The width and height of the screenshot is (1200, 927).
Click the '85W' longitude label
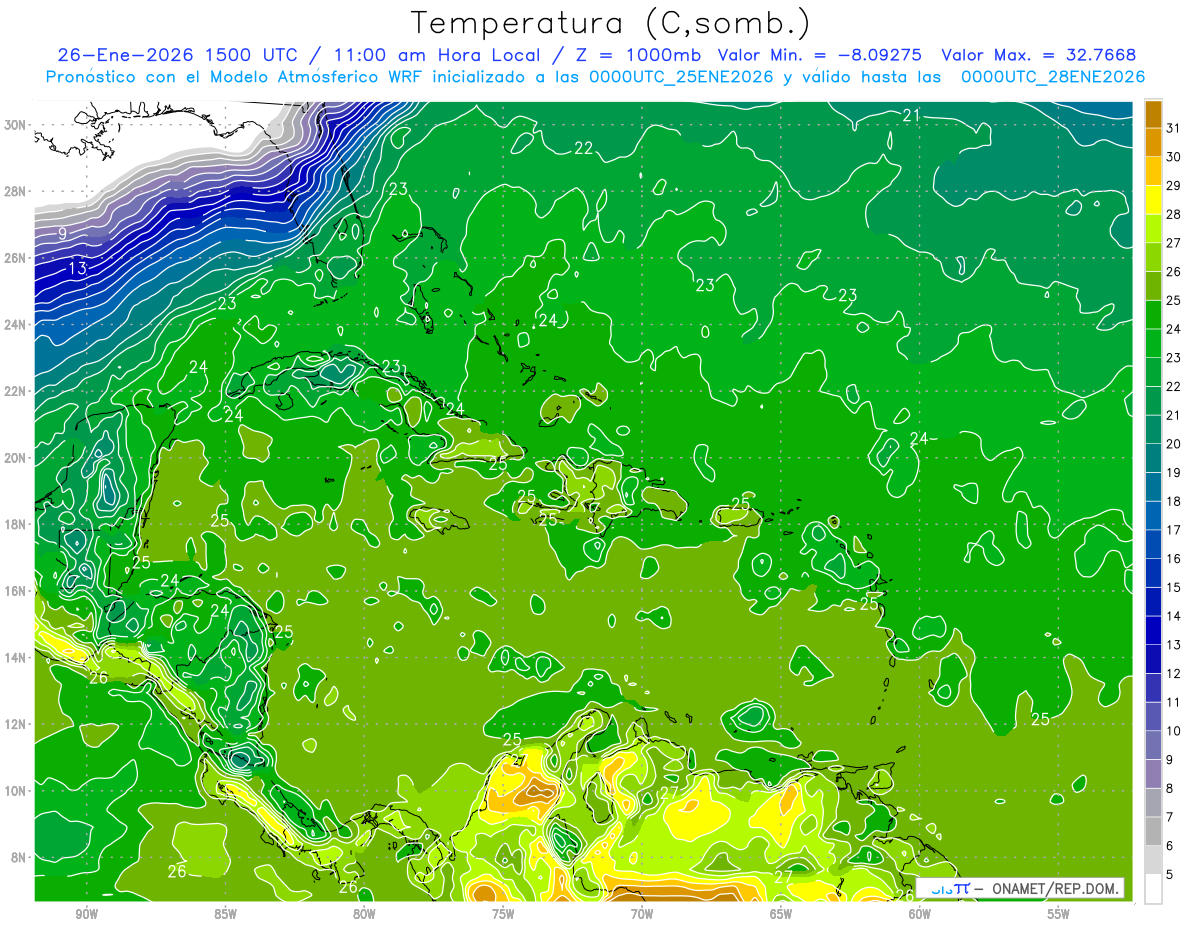coord(225,914)
